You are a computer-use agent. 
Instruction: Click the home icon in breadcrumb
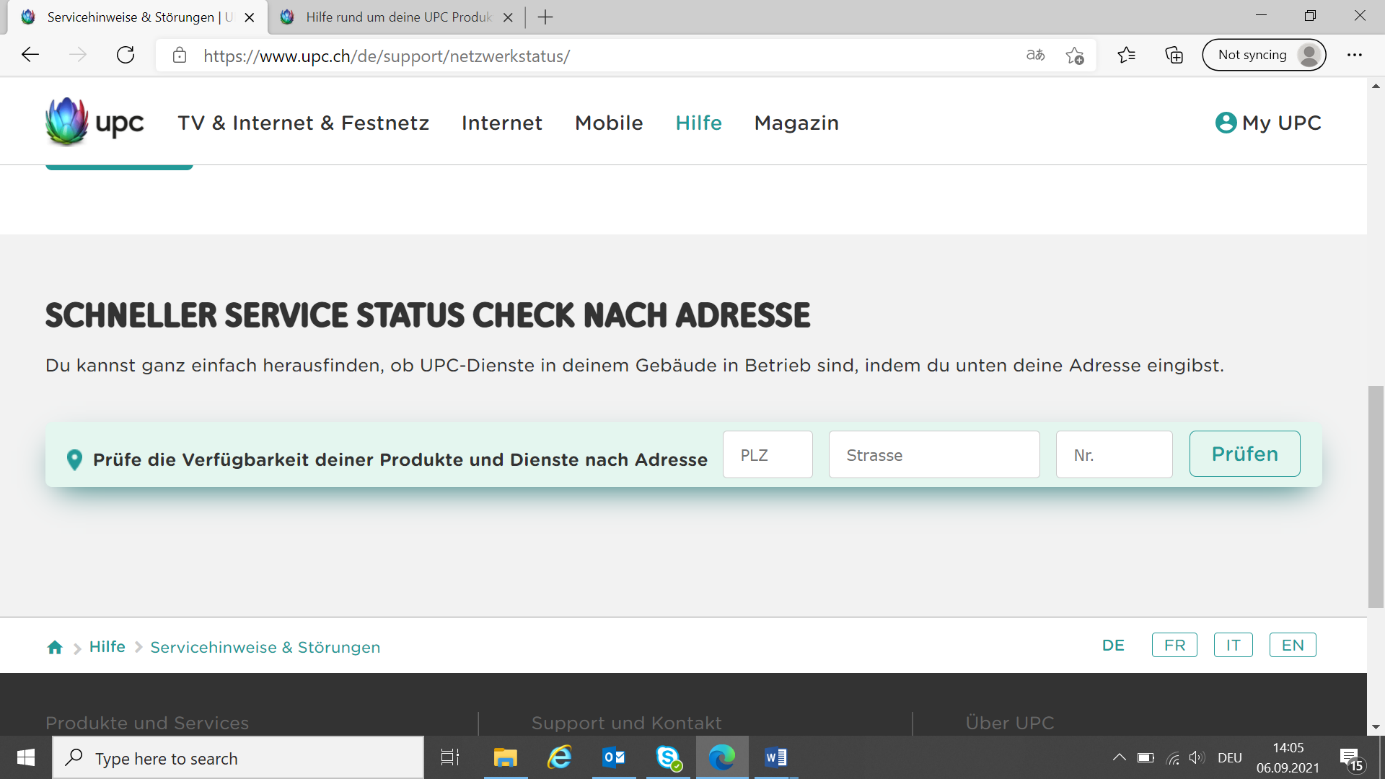point(55,647)
